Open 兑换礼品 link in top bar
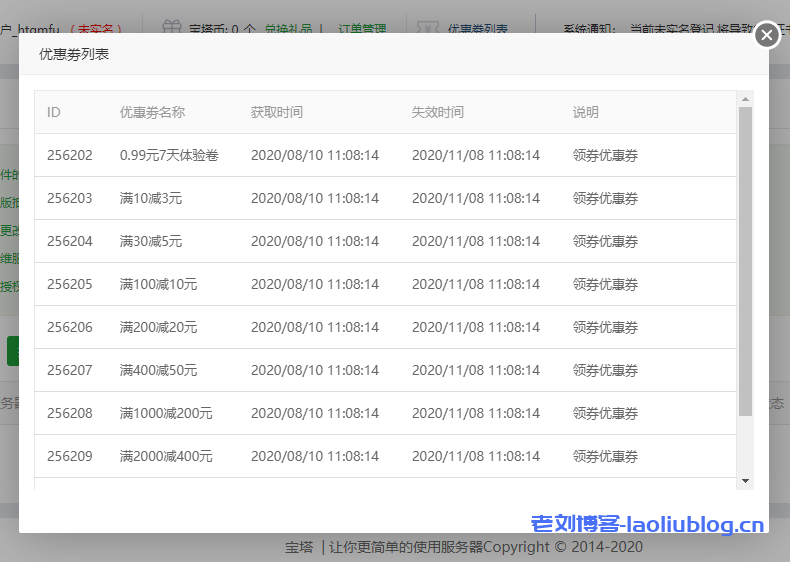This screenshot has width=790, height=562. point(289,30)
